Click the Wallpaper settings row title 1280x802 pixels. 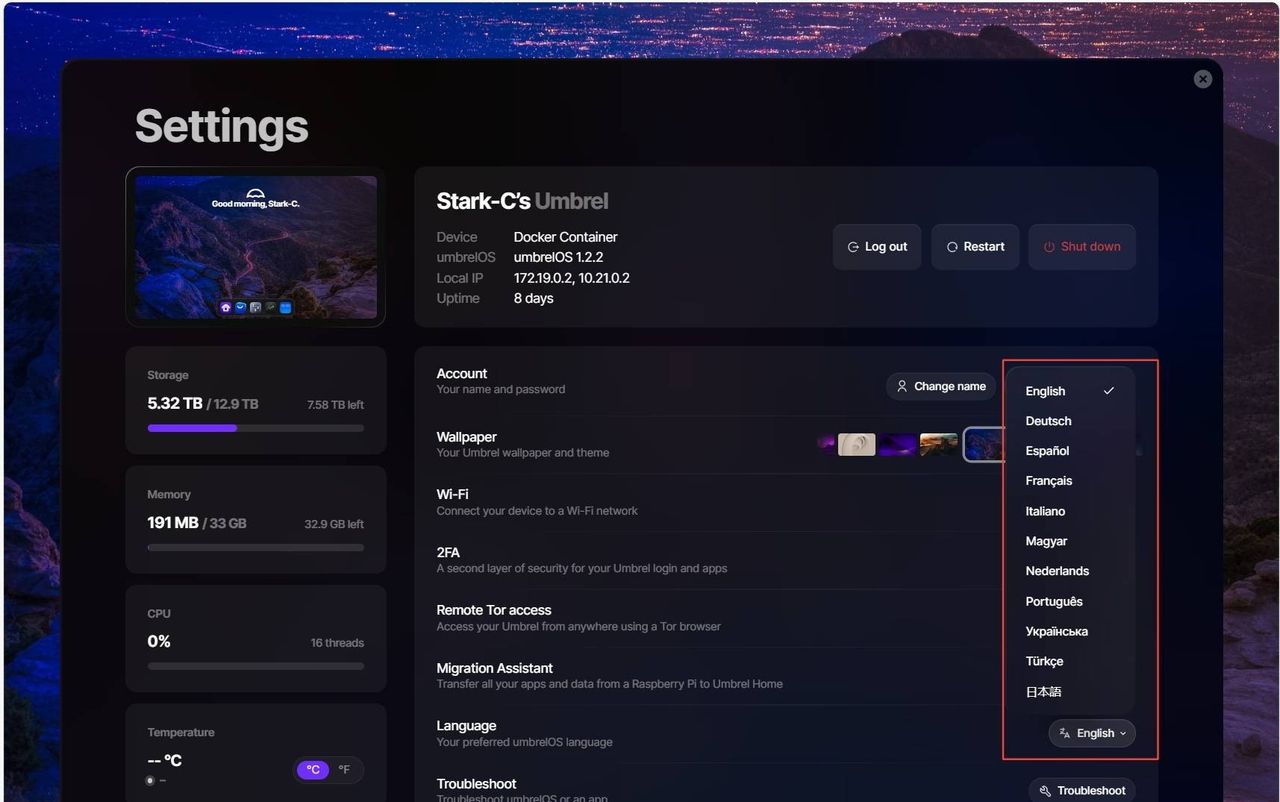467,437
